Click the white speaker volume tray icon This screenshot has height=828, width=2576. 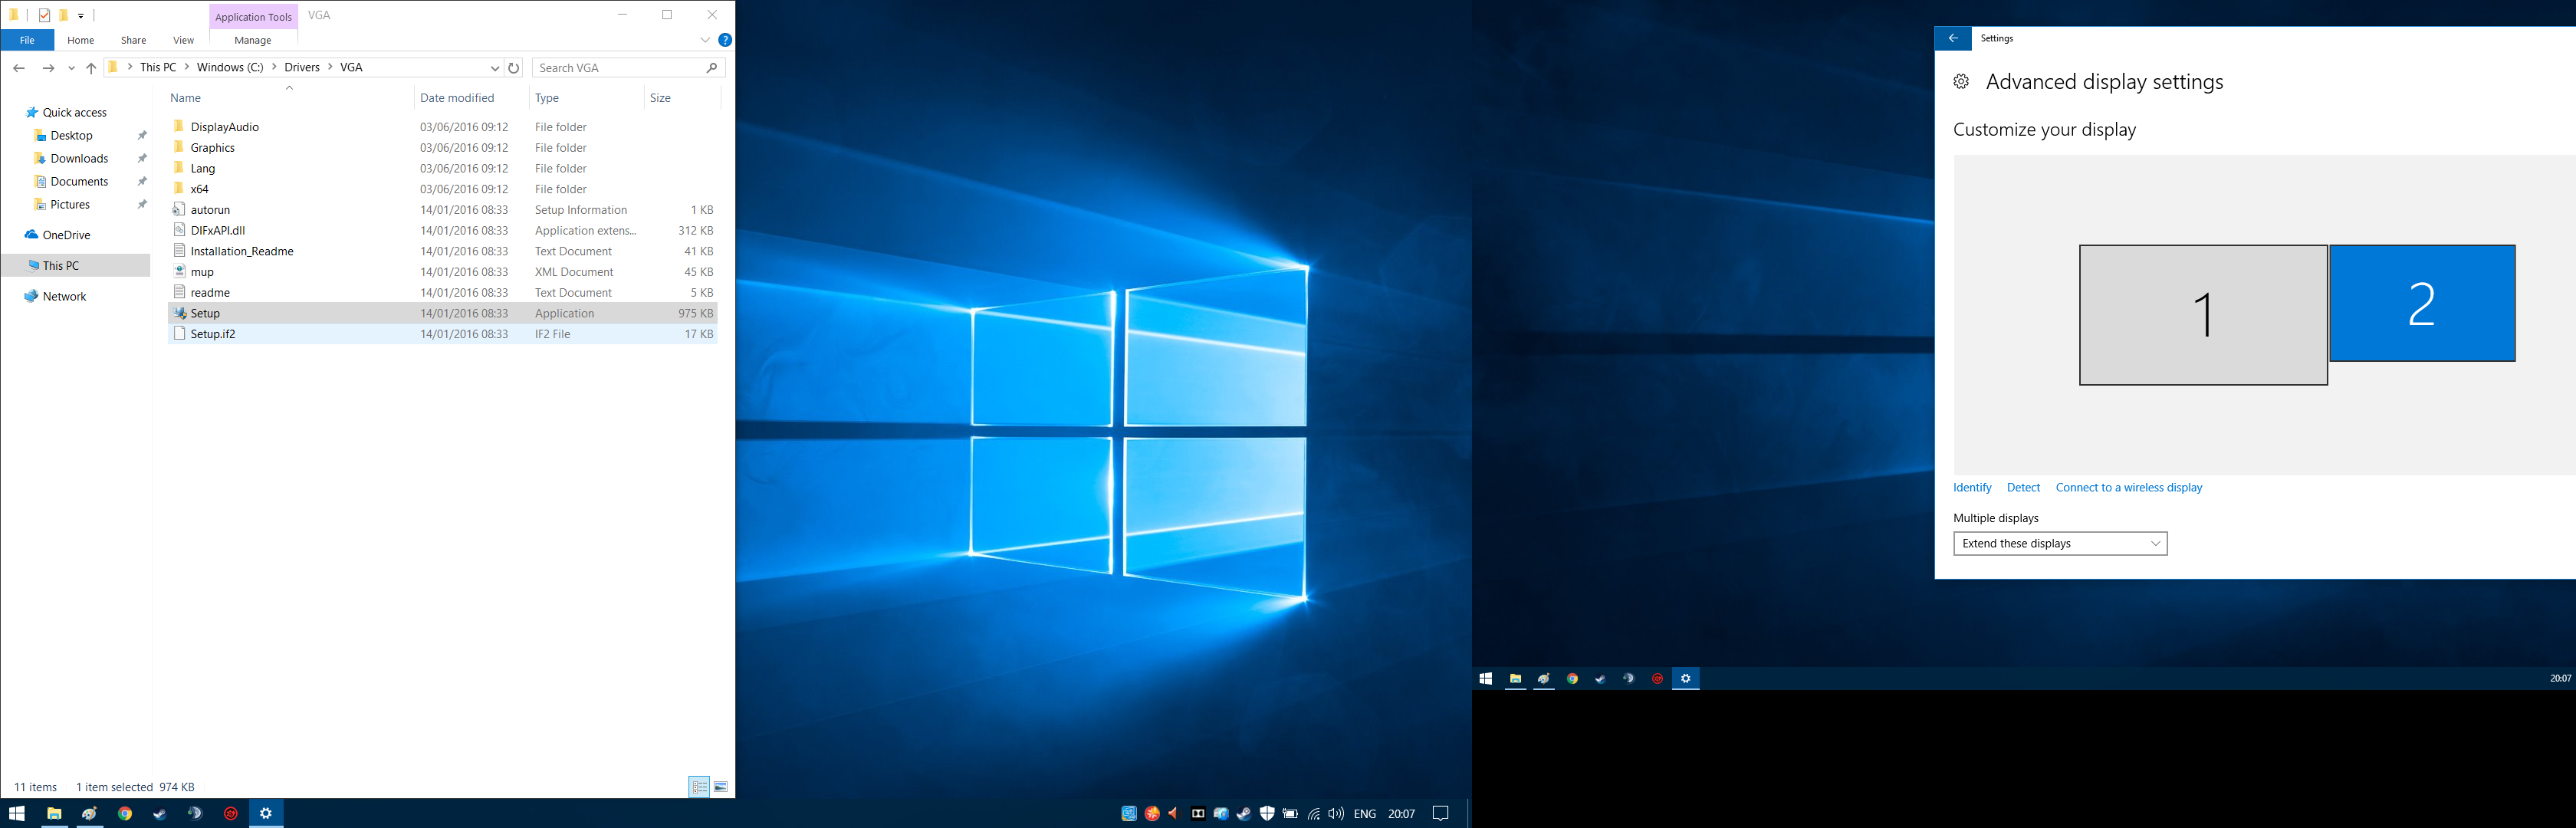(x=1336, y=813)
